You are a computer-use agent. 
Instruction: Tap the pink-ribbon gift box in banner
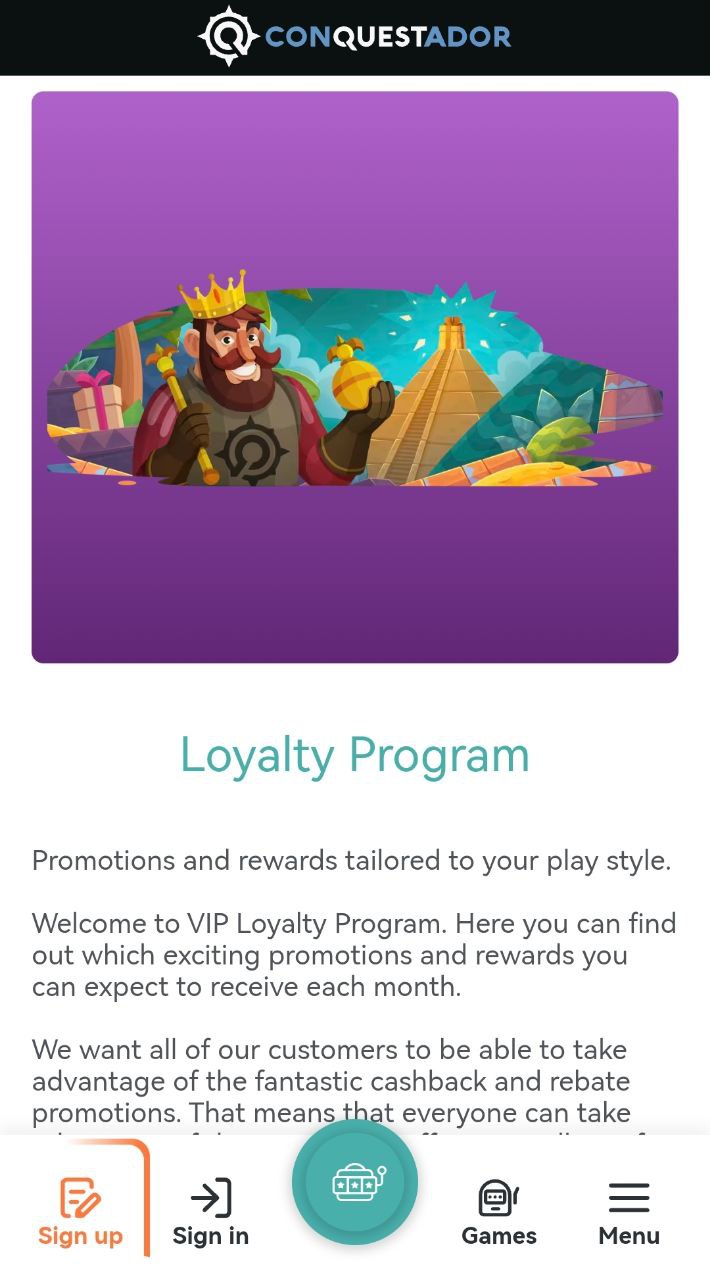coord(97,400)
